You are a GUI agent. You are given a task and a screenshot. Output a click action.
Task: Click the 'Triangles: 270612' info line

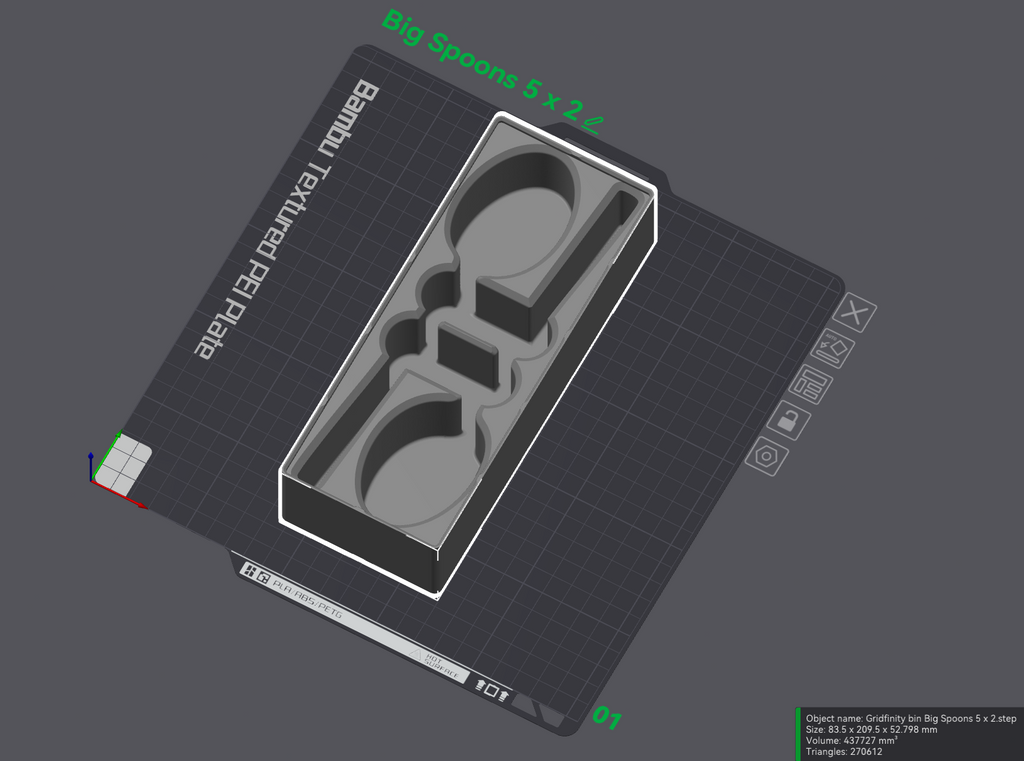point(844,751)
